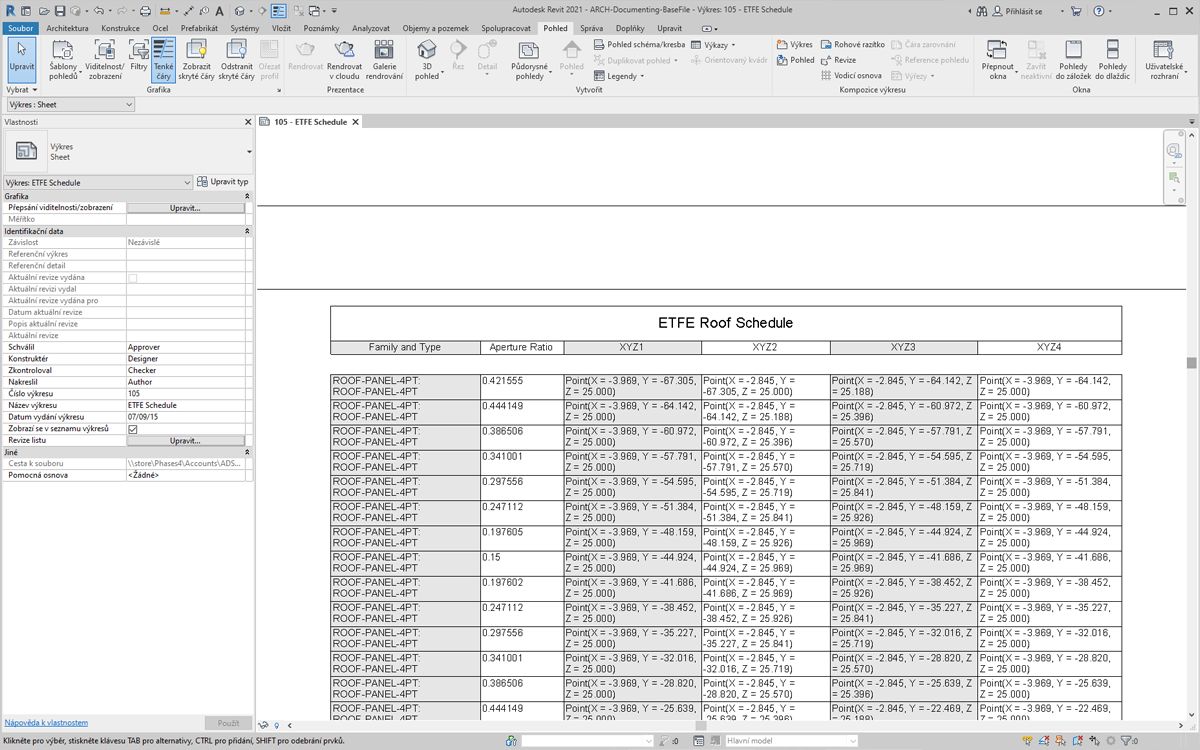
Task: Open Půdorysné pohledy plan views
Action: (x=529, y=60)
